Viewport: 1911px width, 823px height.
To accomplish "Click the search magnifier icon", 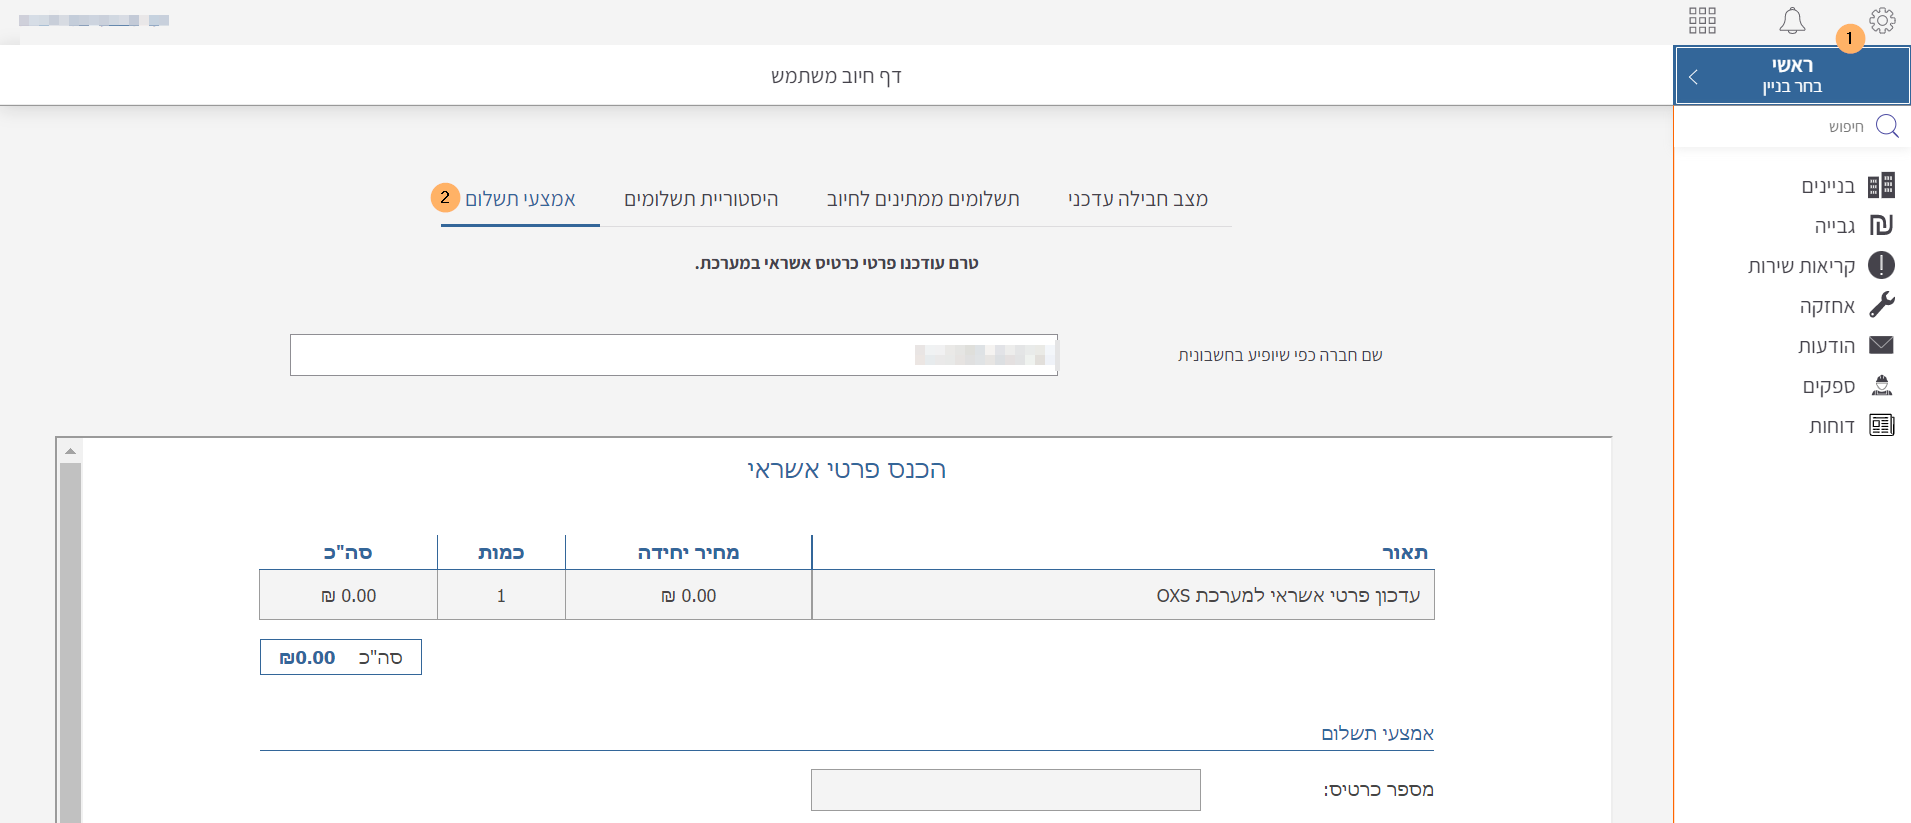I will click(x=1887, y=126).
